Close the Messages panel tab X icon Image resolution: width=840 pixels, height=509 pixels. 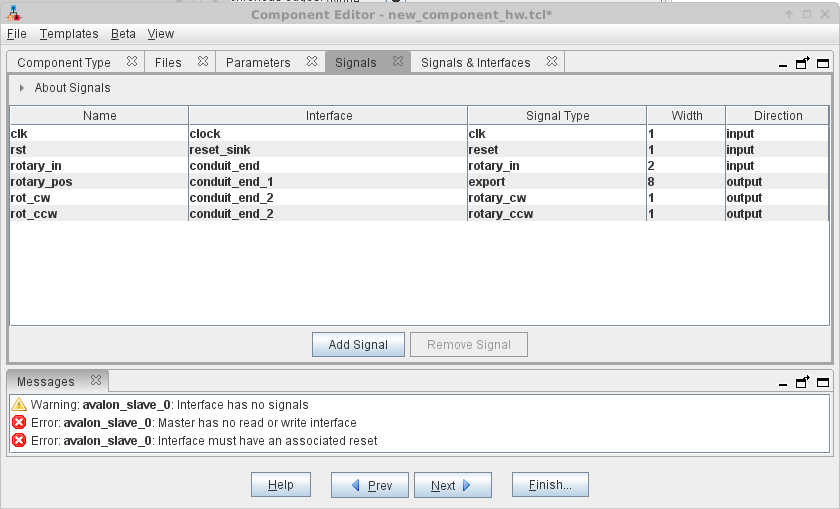(96, 381)
